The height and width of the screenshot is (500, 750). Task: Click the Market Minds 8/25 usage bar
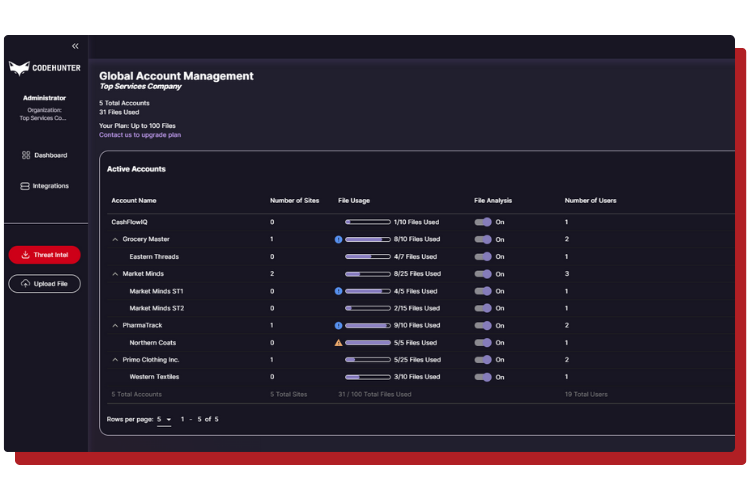pos(367,274)
